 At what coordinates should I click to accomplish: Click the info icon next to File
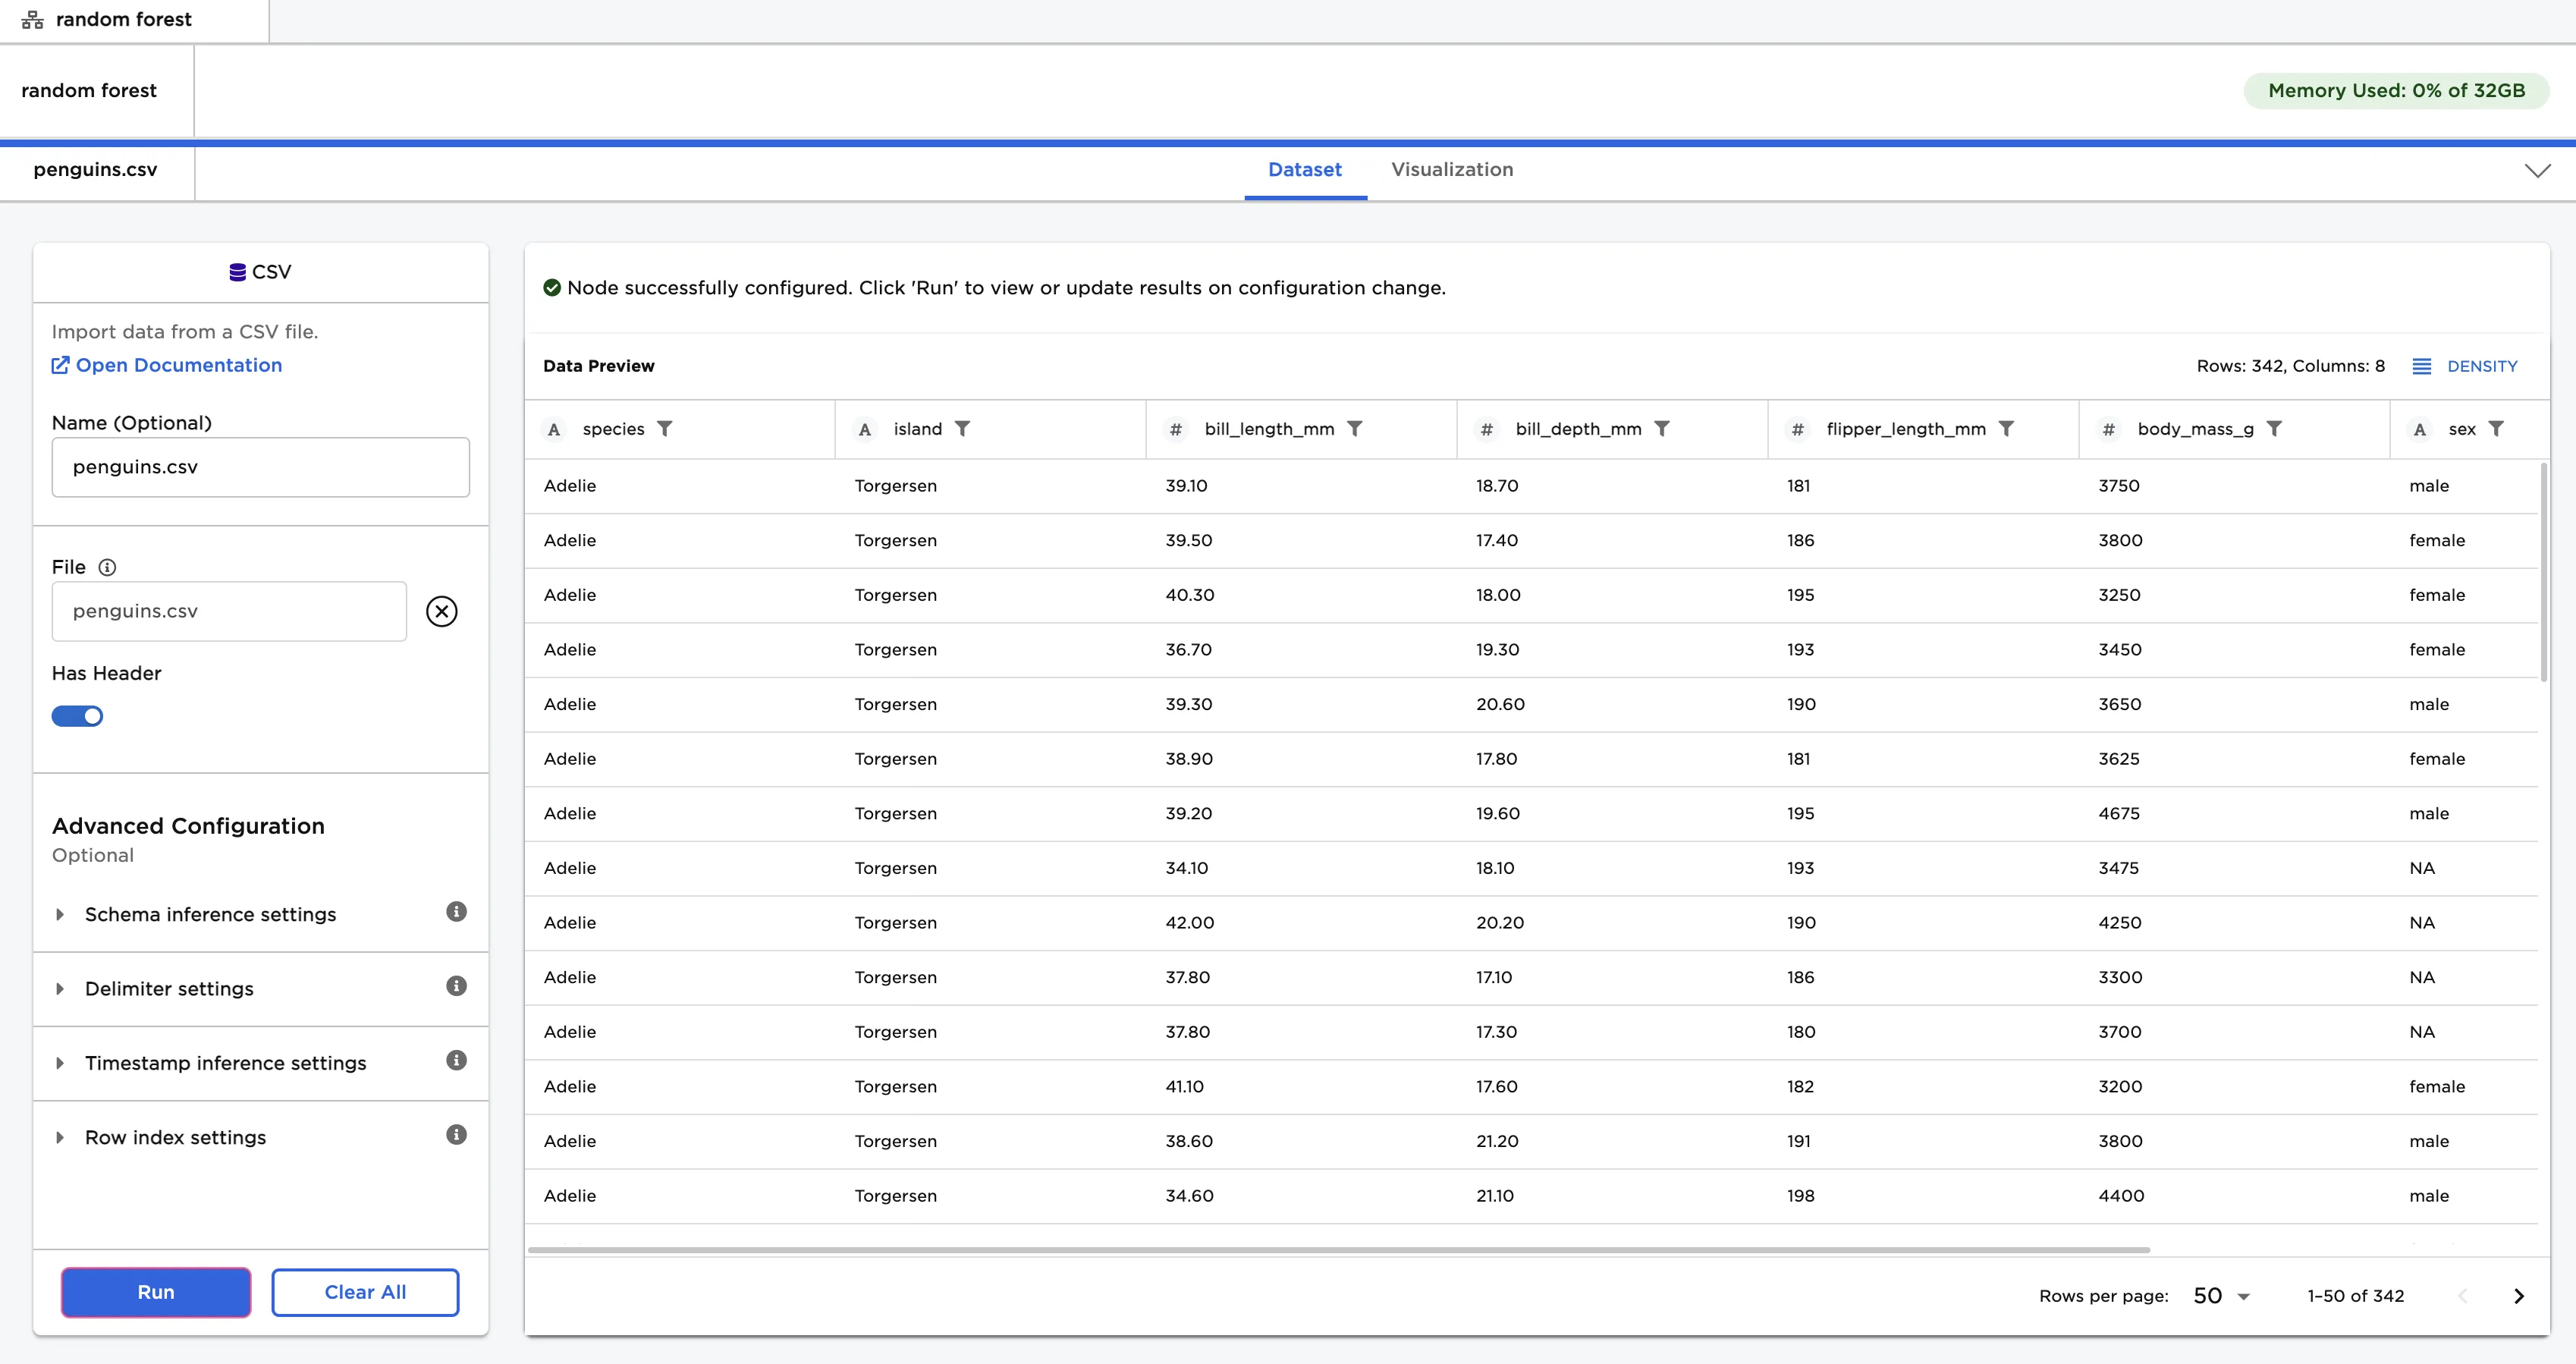pos(108,567)
